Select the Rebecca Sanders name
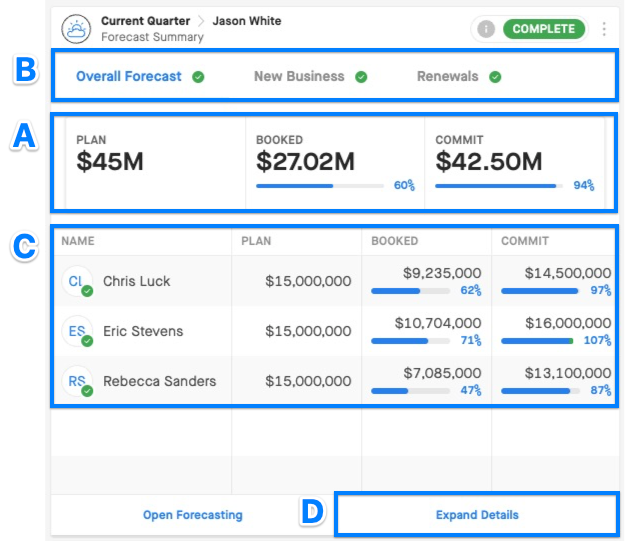 point(159,381)
